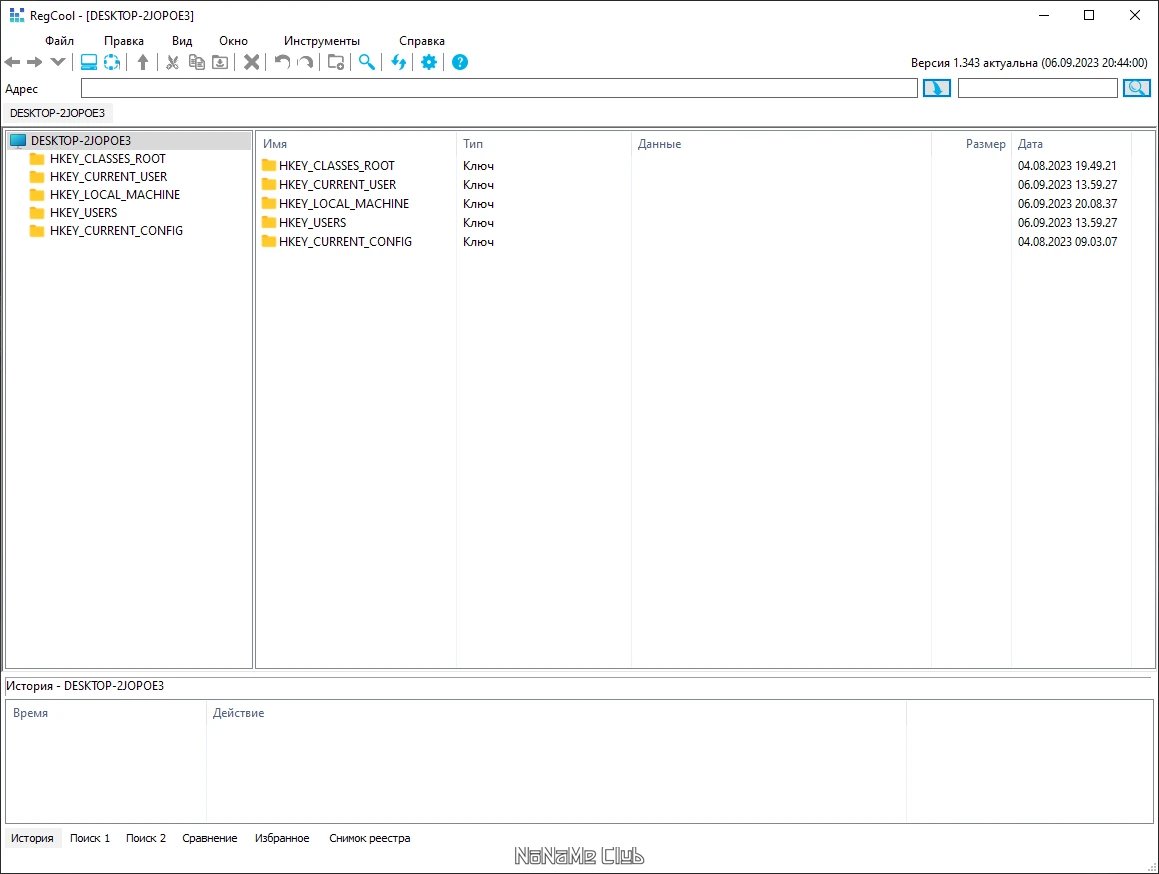This screenshot has height=874, width=1159.
Task: Click the quick search input field
Action: click(1037, 88)
